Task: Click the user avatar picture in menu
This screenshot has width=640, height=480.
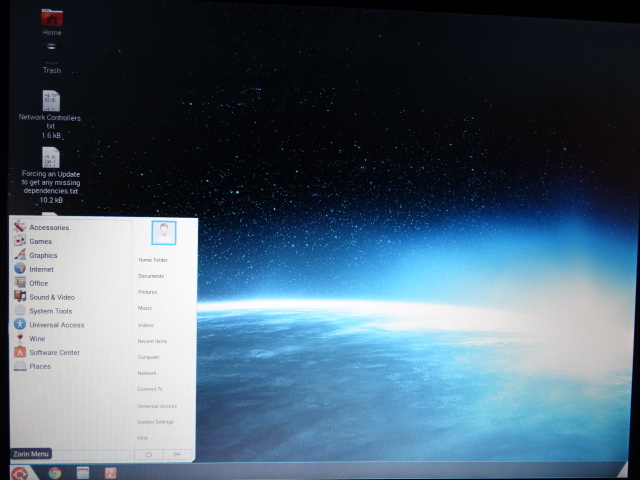Action: pos(163,232)
